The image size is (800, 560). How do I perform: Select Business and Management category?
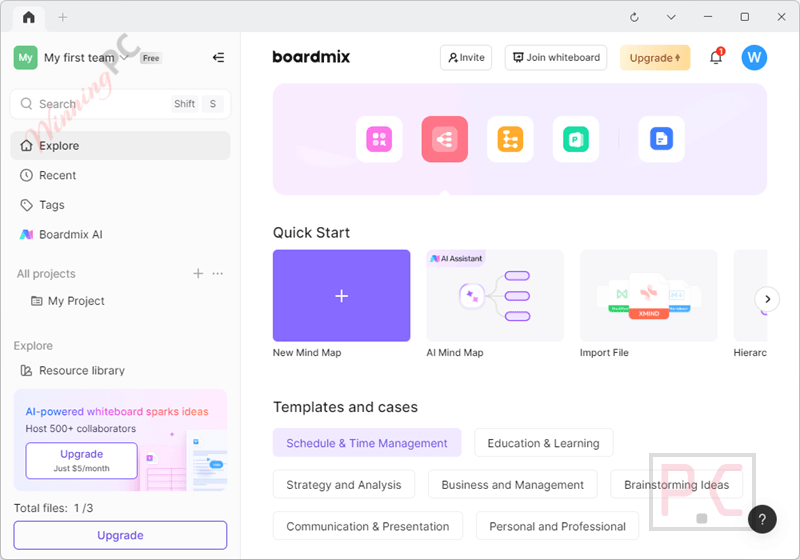[x=512, y=485]
